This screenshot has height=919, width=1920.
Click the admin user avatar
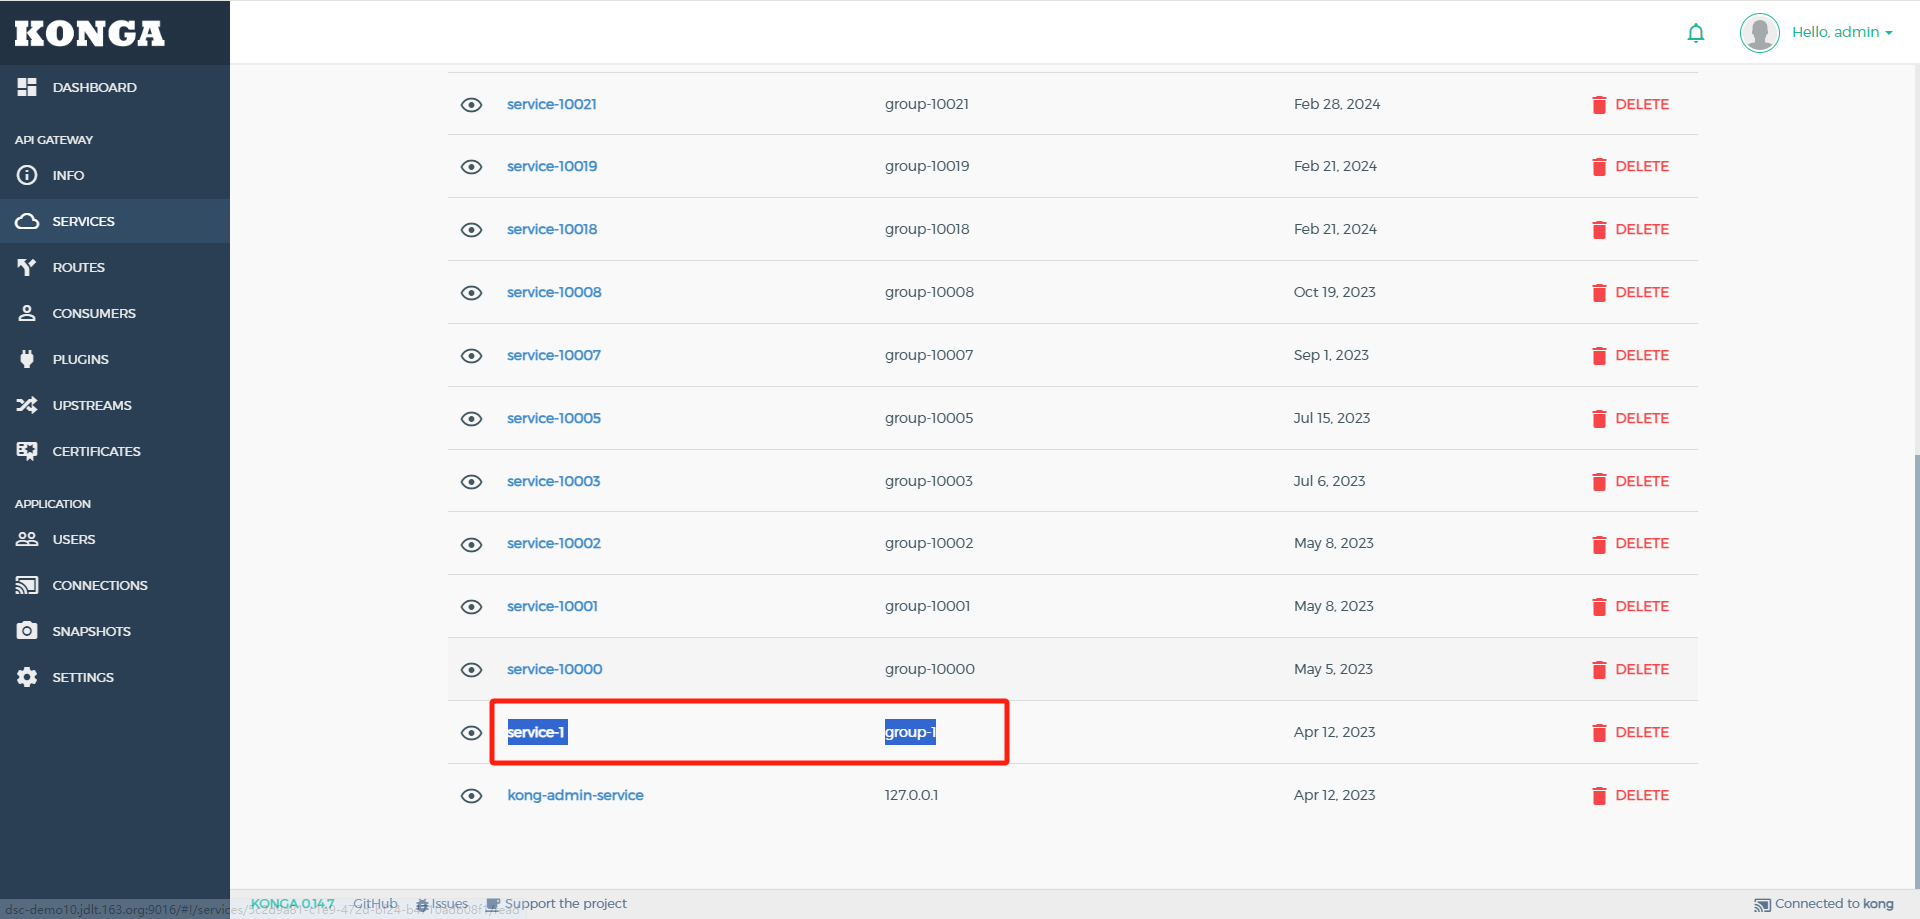pos(1759,33)
